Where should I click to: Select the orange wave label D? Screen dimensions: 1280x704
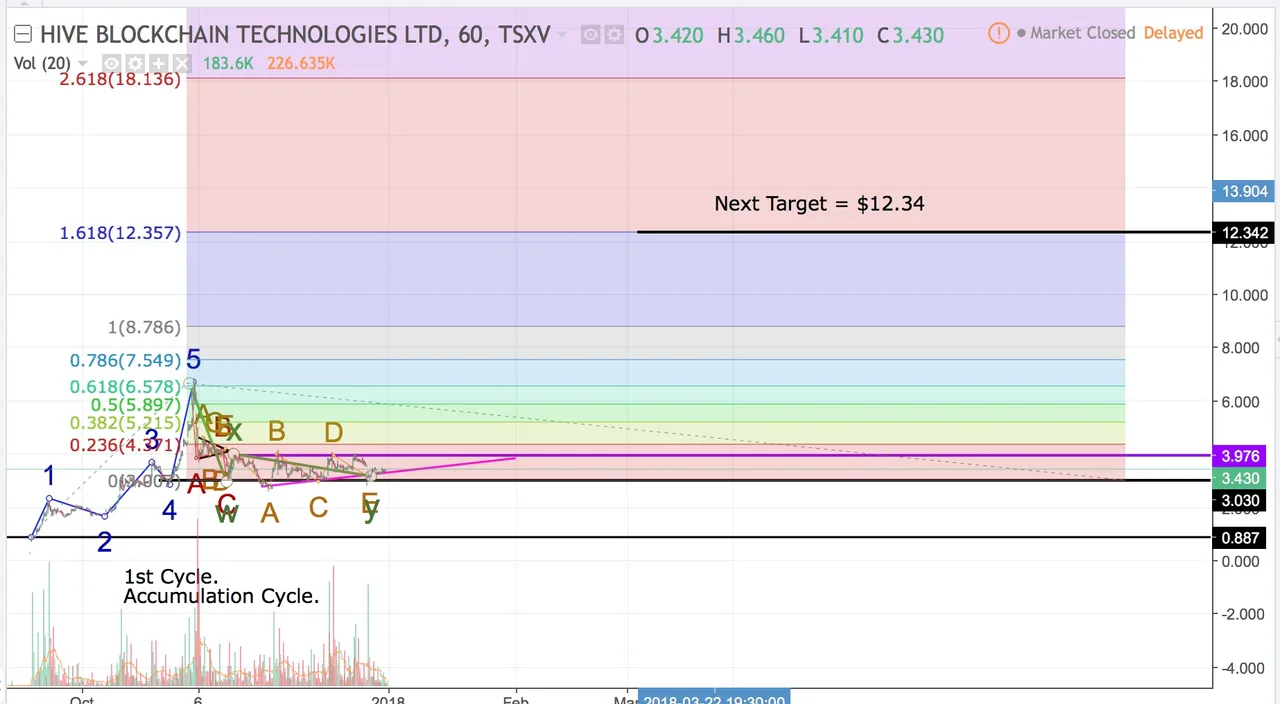[333, 432]
